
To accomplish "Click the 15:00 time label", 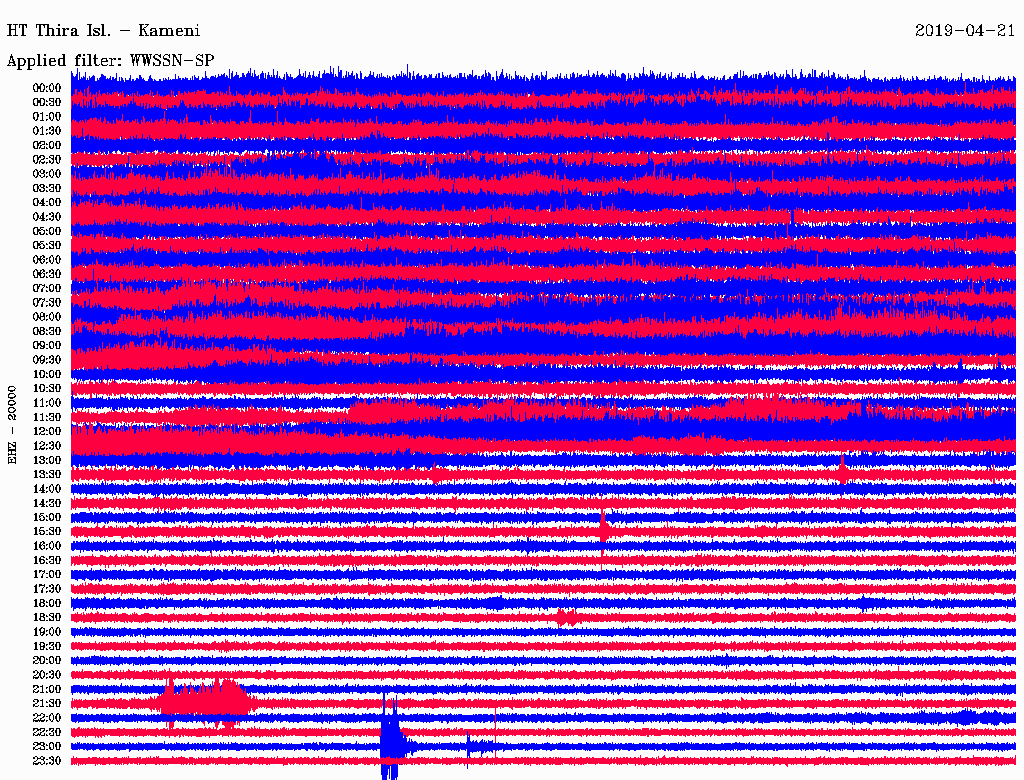I will pyautogui.click(x=47, y=517).
